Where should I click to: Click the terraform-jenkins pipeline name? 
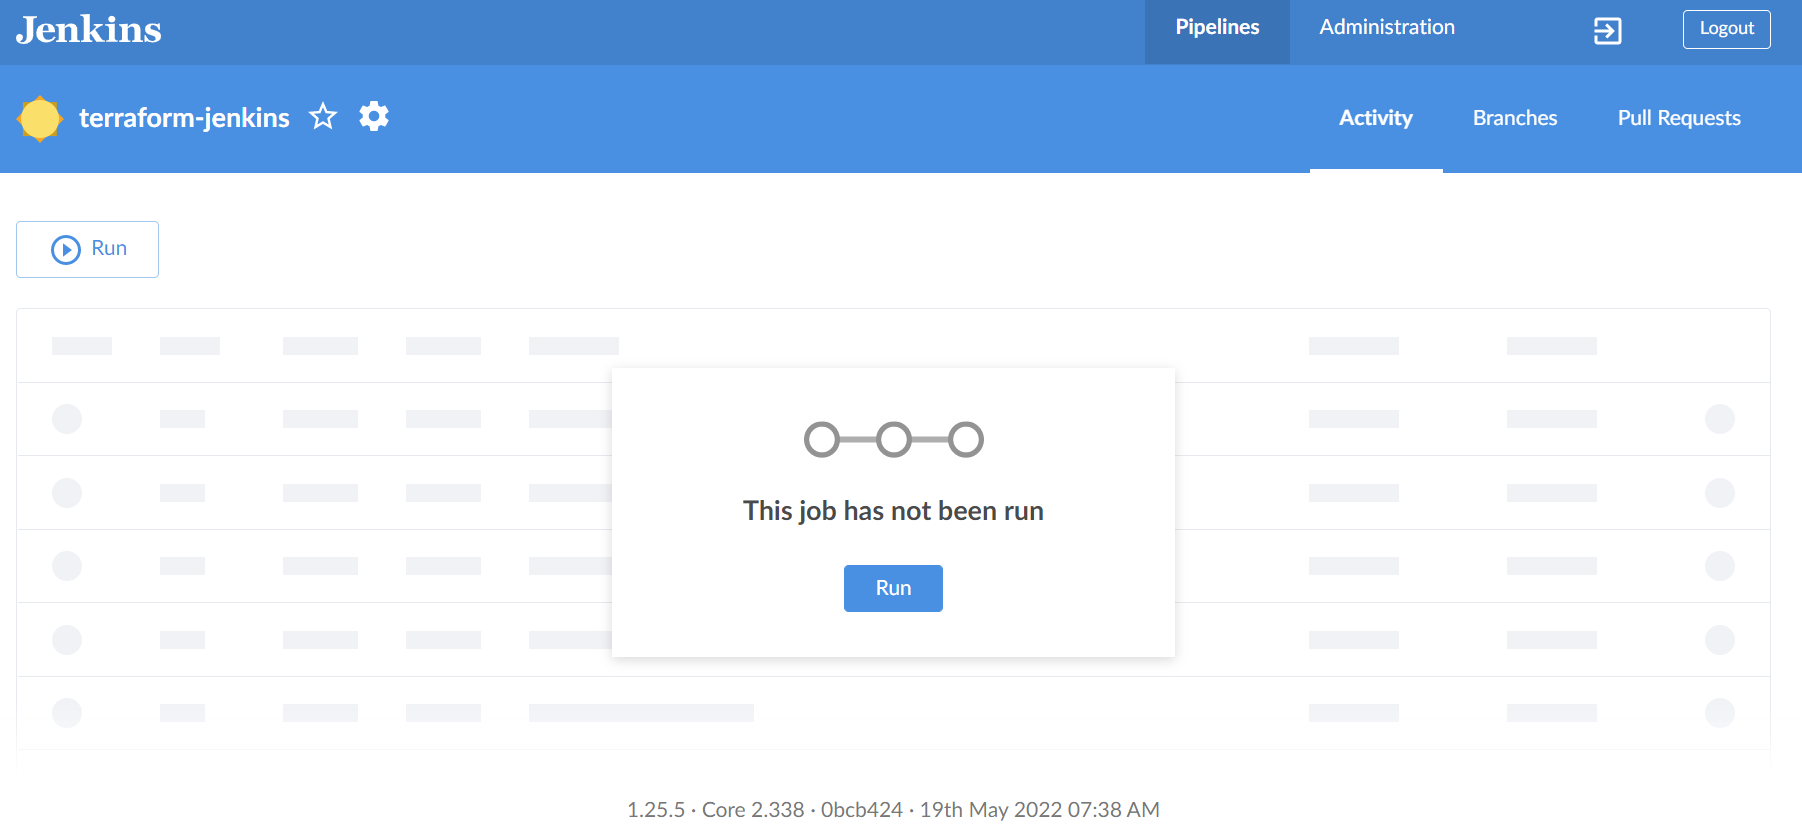(x=184, y=118)
